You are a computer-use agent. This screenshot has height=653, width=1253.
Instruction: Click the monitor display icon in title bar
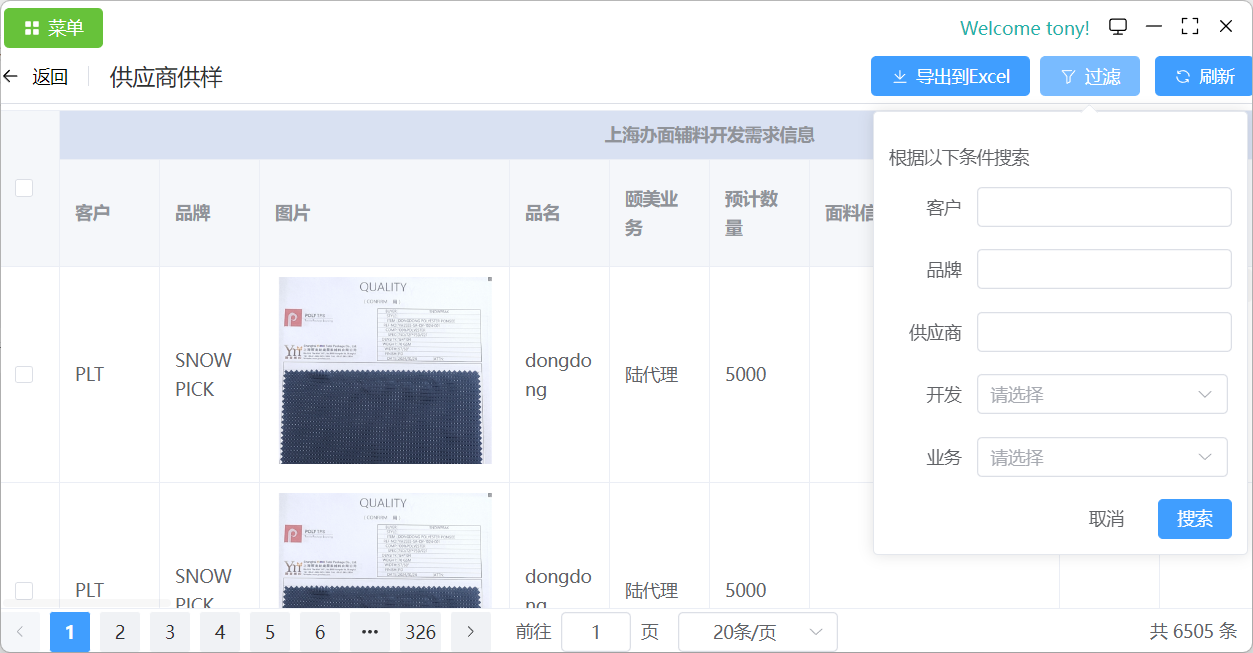coord(1118,27)
